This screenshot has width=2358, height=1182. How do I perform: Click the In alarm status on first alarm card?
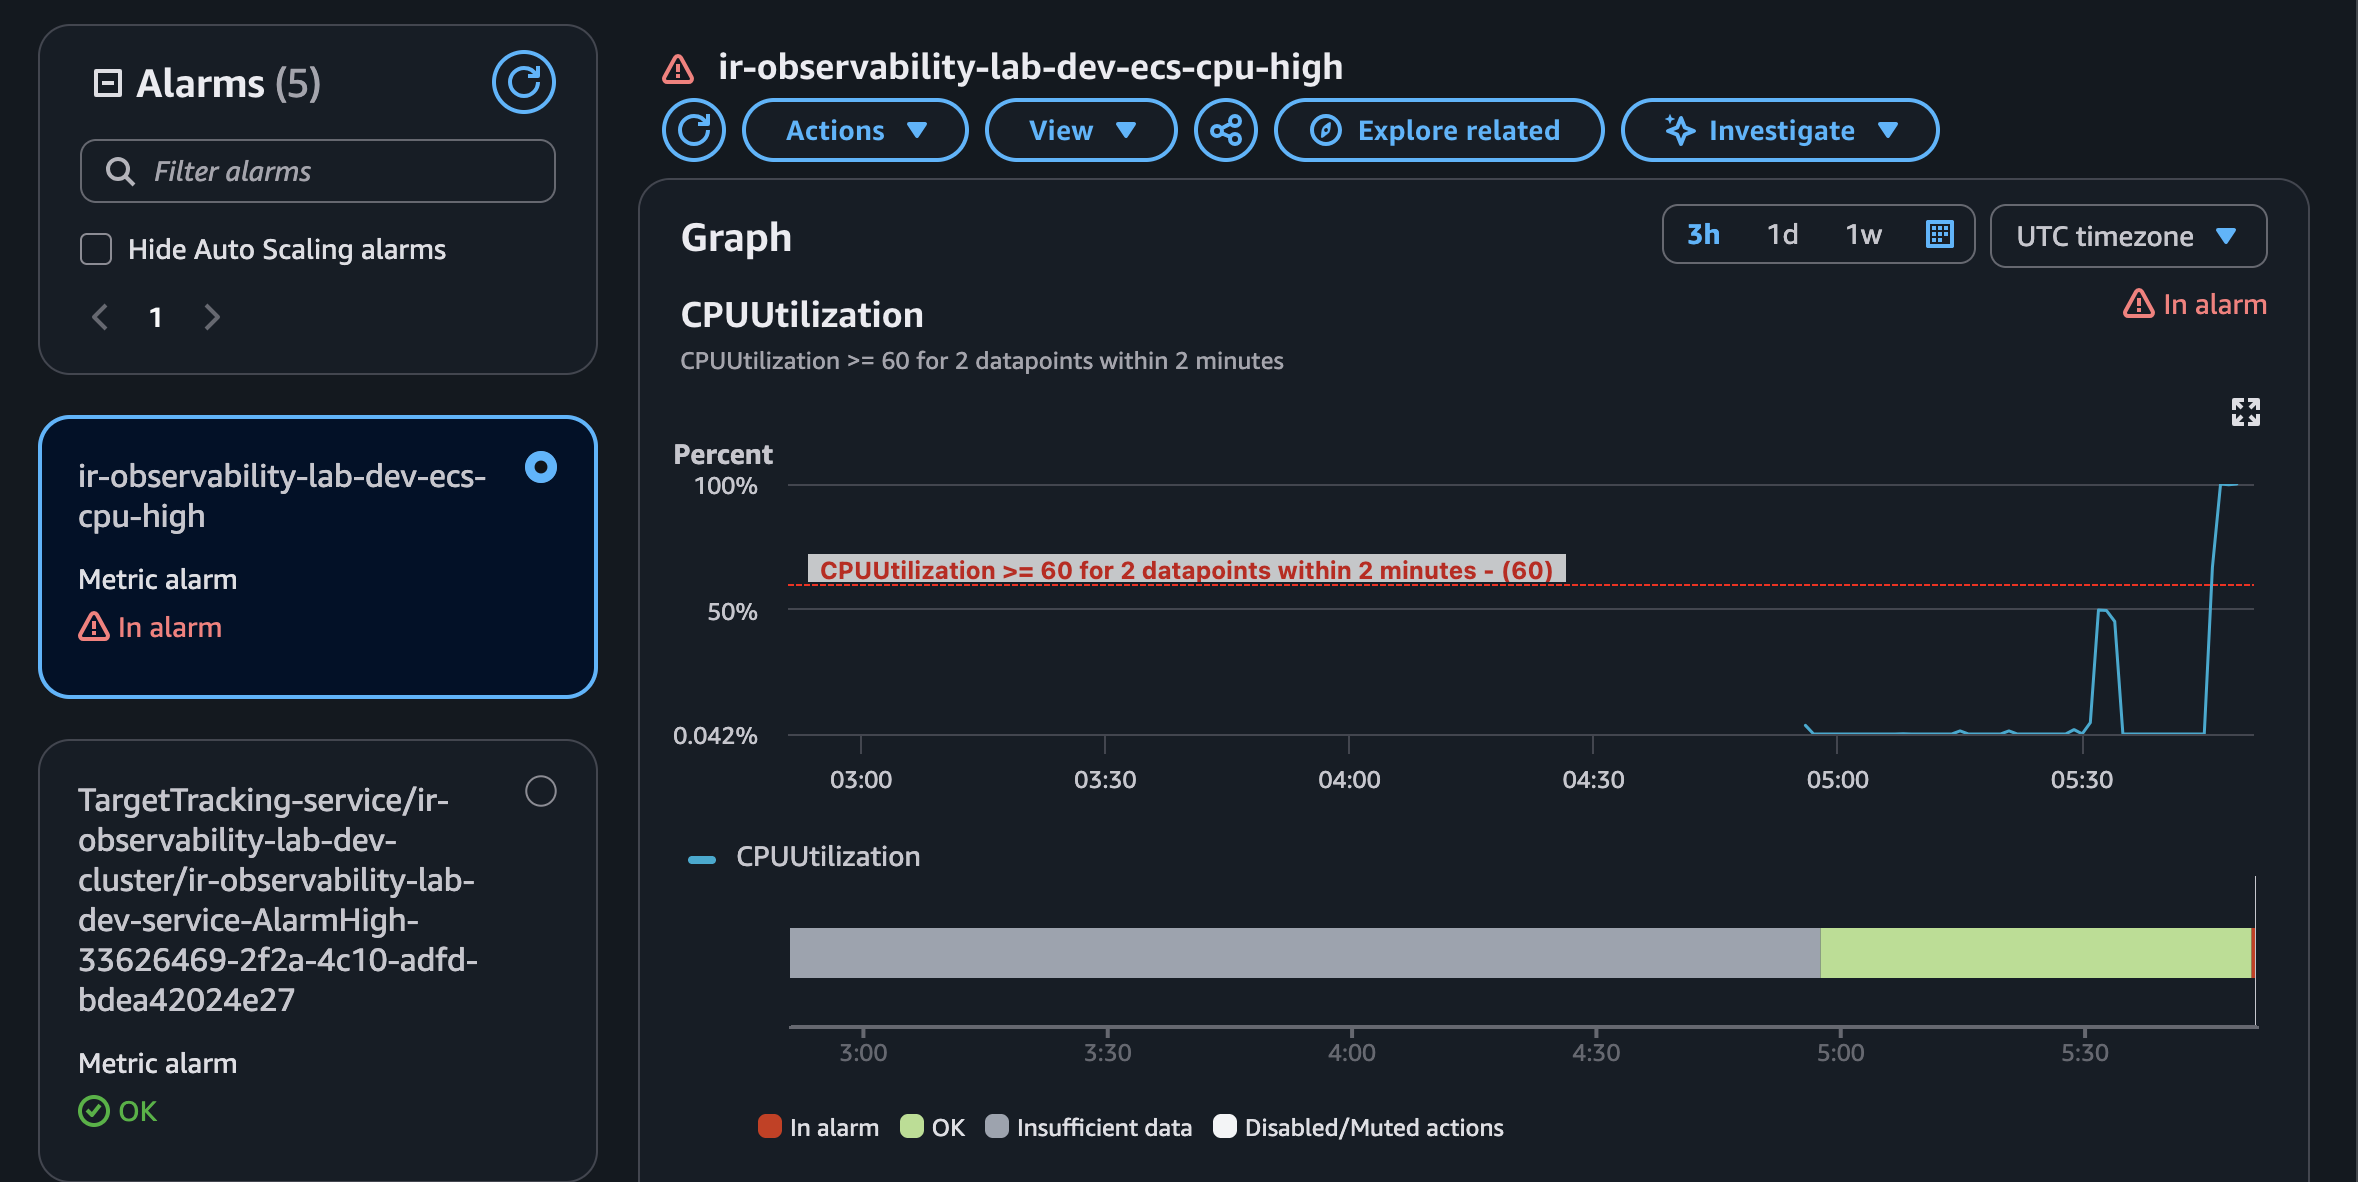click(x=150, y=627)
